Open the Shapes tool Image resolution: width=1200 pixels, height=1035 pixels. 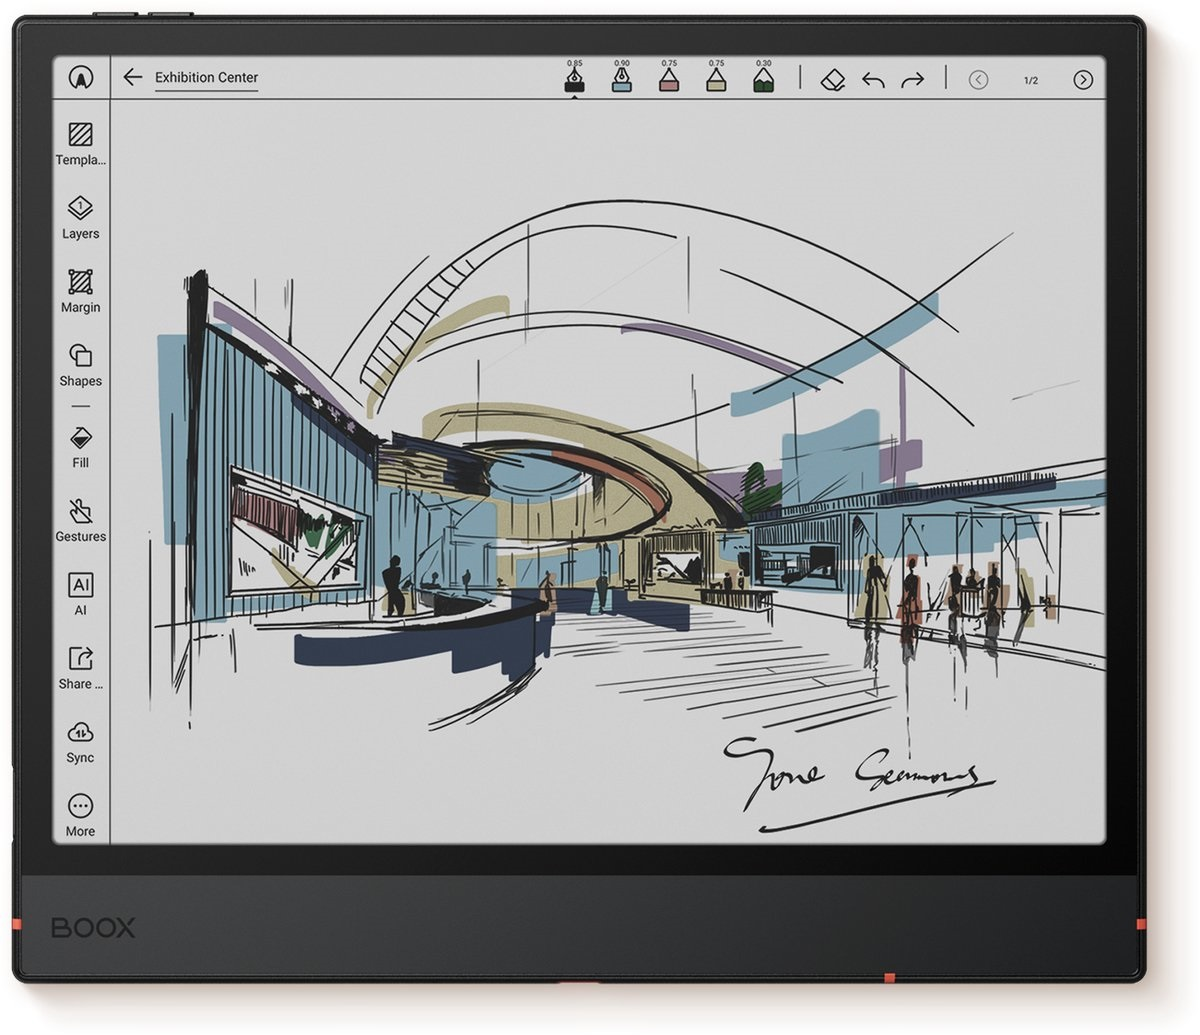[80, 365]
